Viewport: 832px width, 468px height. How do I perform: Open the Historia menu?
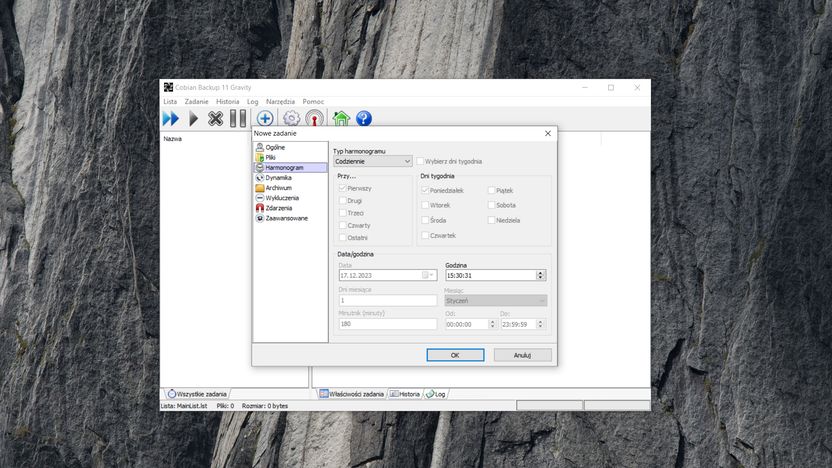(x=228, y=101)
